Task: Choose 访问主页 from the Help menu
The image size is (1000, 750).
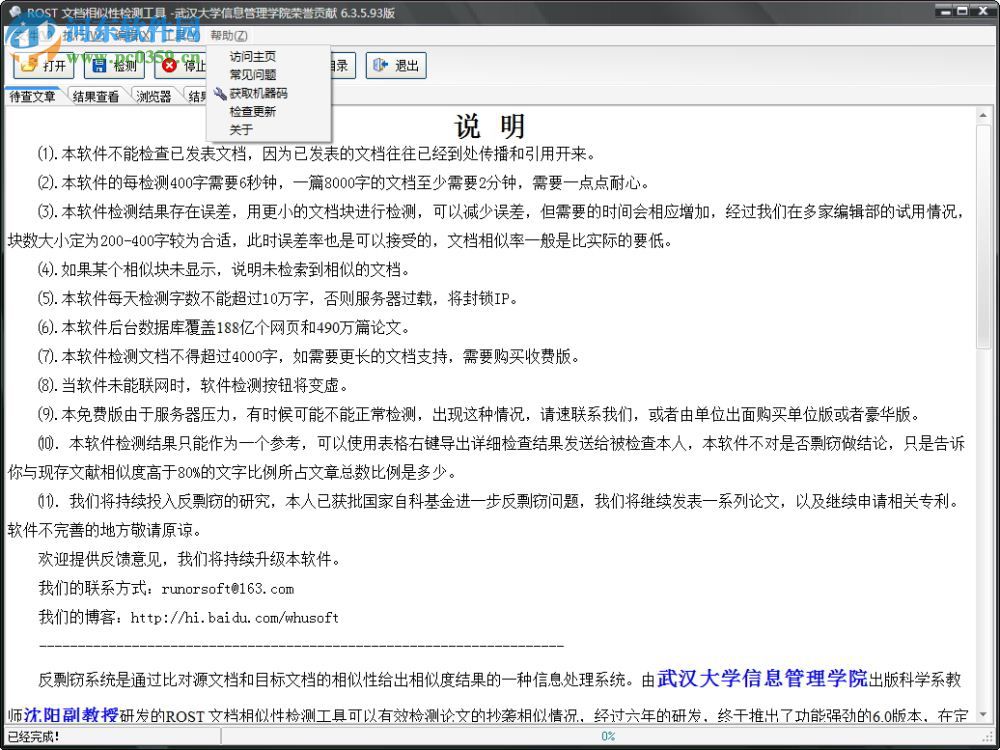Action: pyautogui.click(x=252, y=57)
